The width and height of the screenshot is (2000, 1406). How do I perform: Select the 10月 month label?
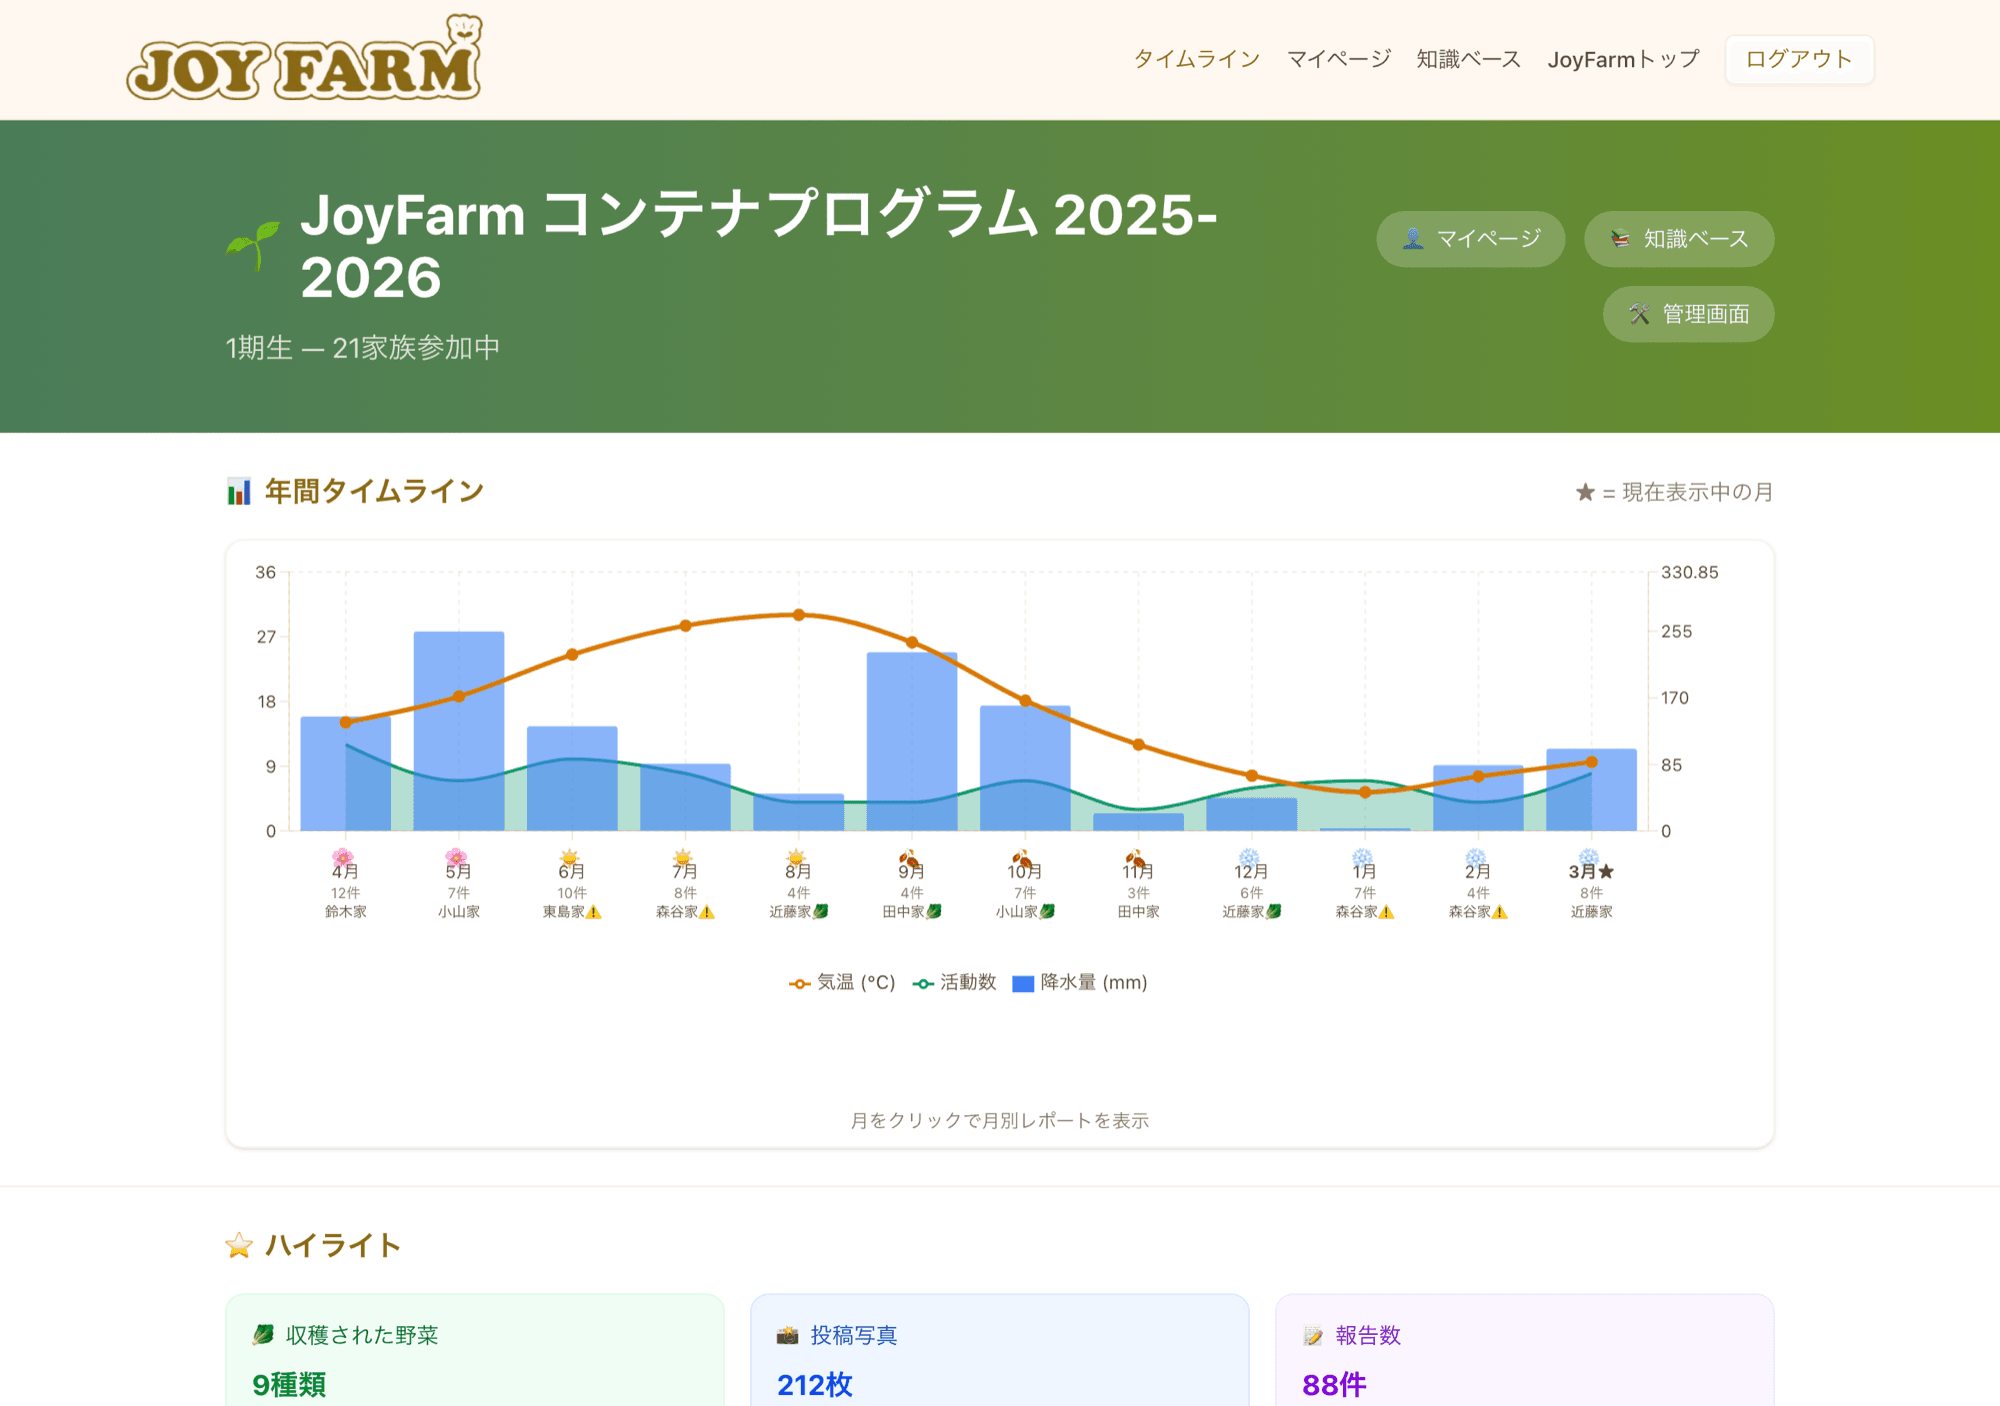[1024, 871]
